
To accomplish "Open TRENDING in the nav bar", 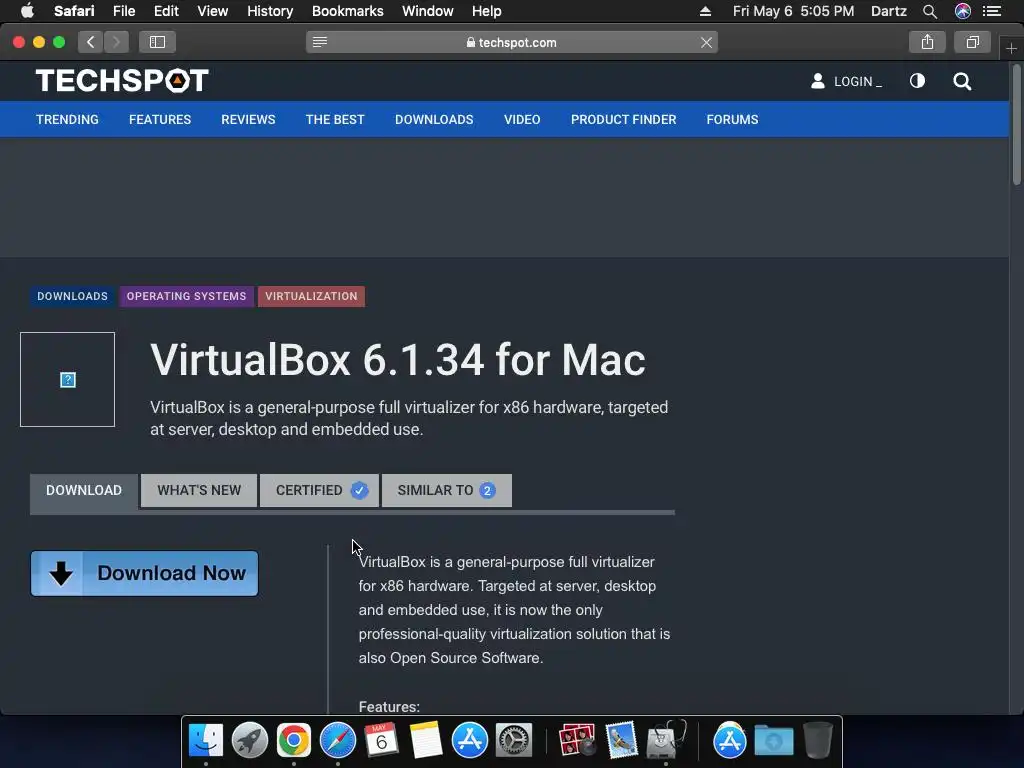I will click(67, 120).
